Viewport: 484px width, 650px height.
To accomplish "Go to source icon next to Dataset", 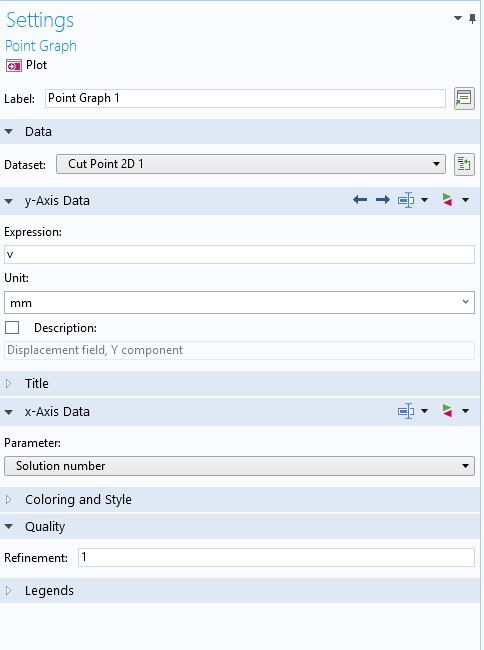I will coord(464,165).
